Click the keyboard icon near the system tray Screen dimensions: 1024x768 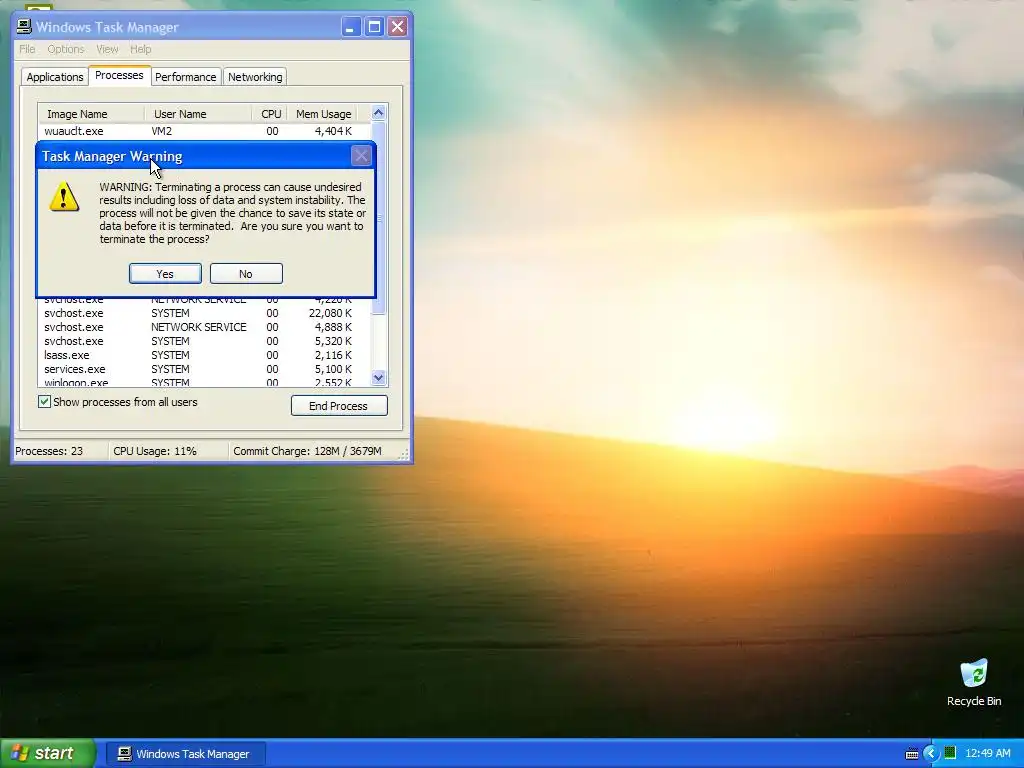pyautogui.click(x=912, y=754)
